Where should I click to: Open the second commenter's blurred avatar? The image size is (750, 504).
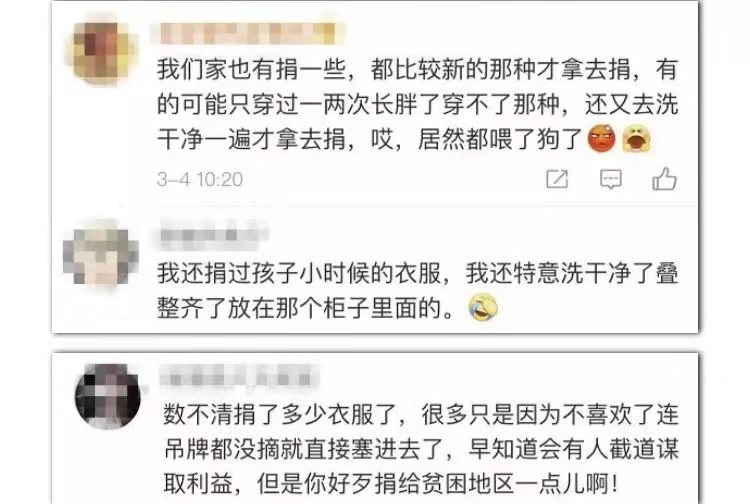tap(100, 254)
